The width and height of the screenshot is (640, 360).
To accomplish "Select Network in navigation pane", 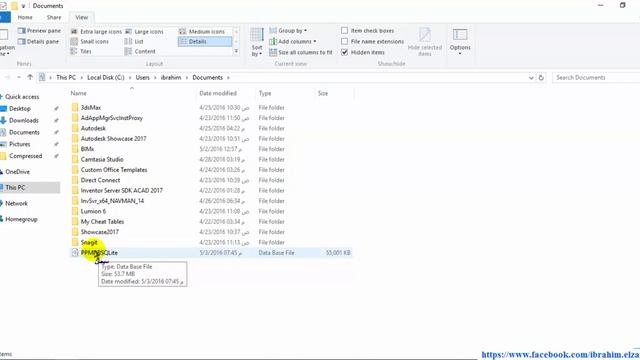I will coord(16,203).
